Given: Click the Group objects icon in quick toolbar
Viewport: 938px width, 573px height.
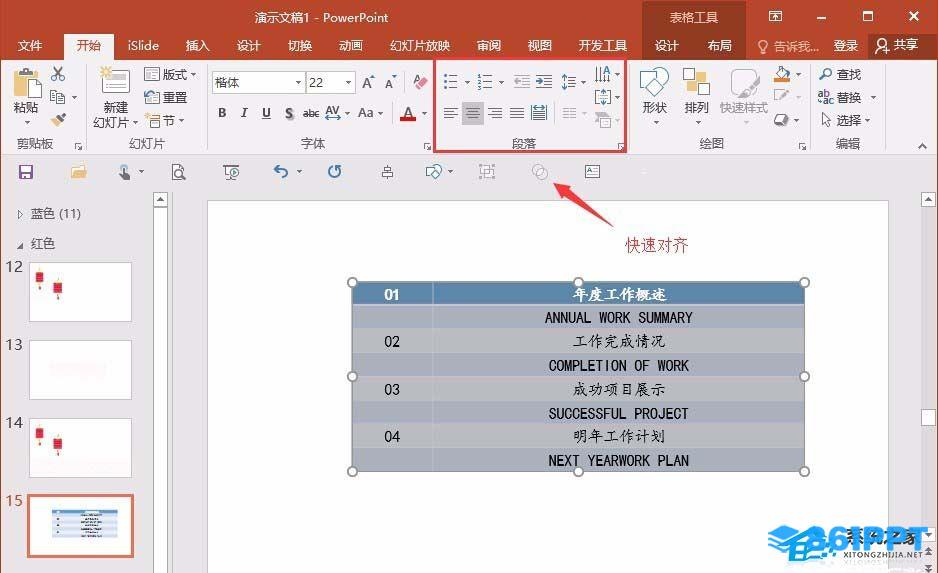Looking at the screenshot, I should point(487,172).
